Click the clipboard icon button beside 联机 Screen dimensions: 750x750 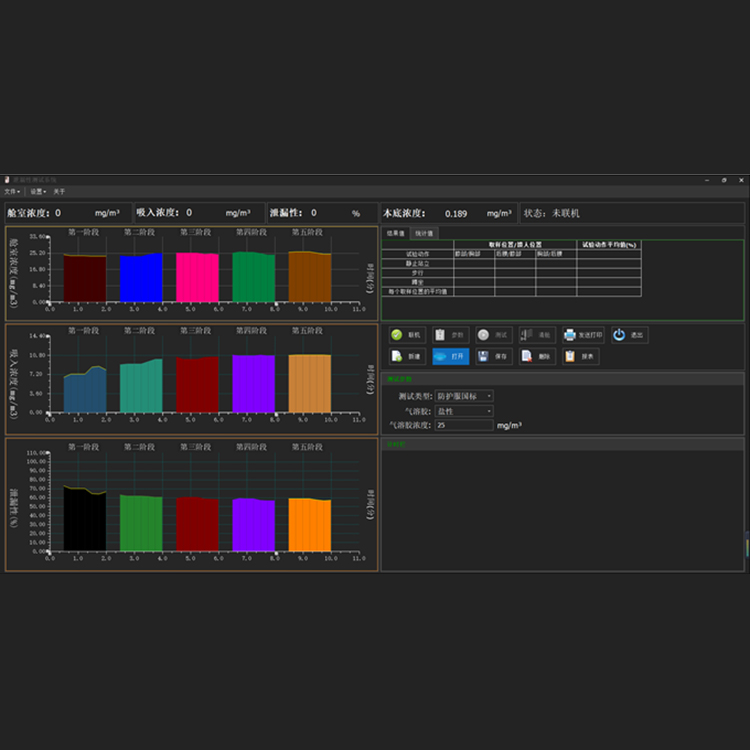(451, 335)
